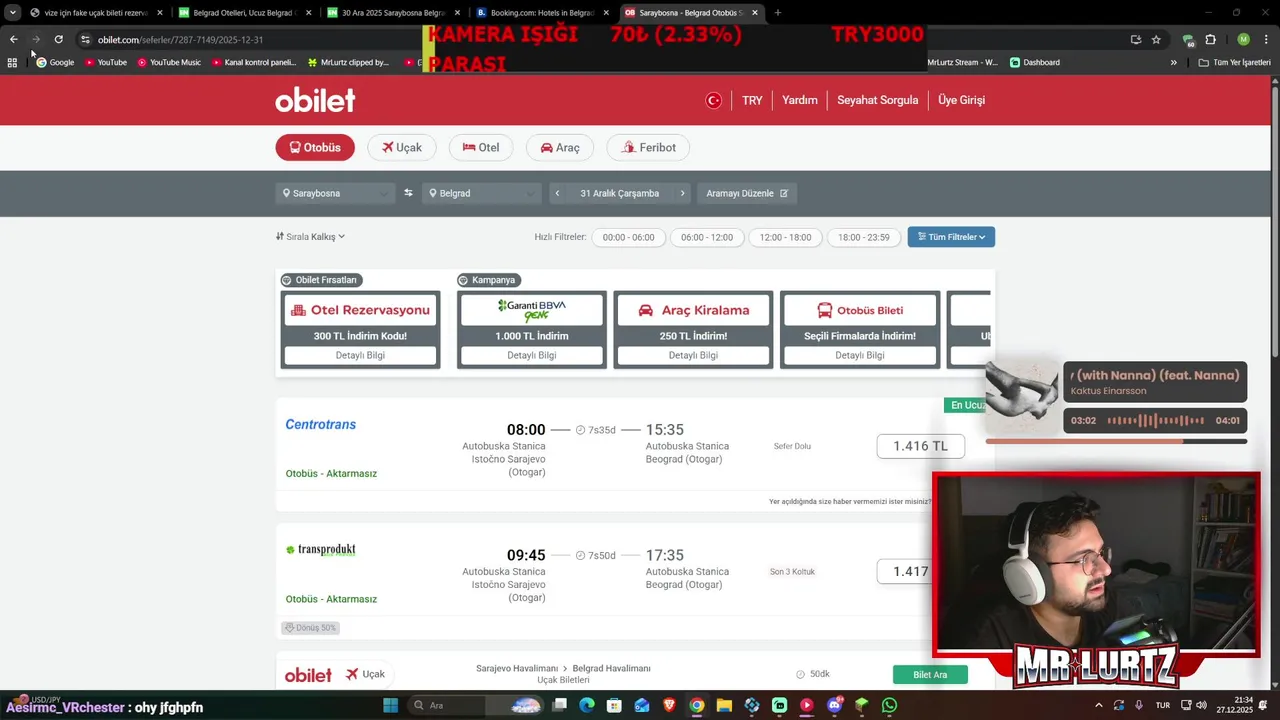Open Chrome extensions puzzle icon
The height and width of the screenshot is (720, 1280).
[x=1210, y=39]
